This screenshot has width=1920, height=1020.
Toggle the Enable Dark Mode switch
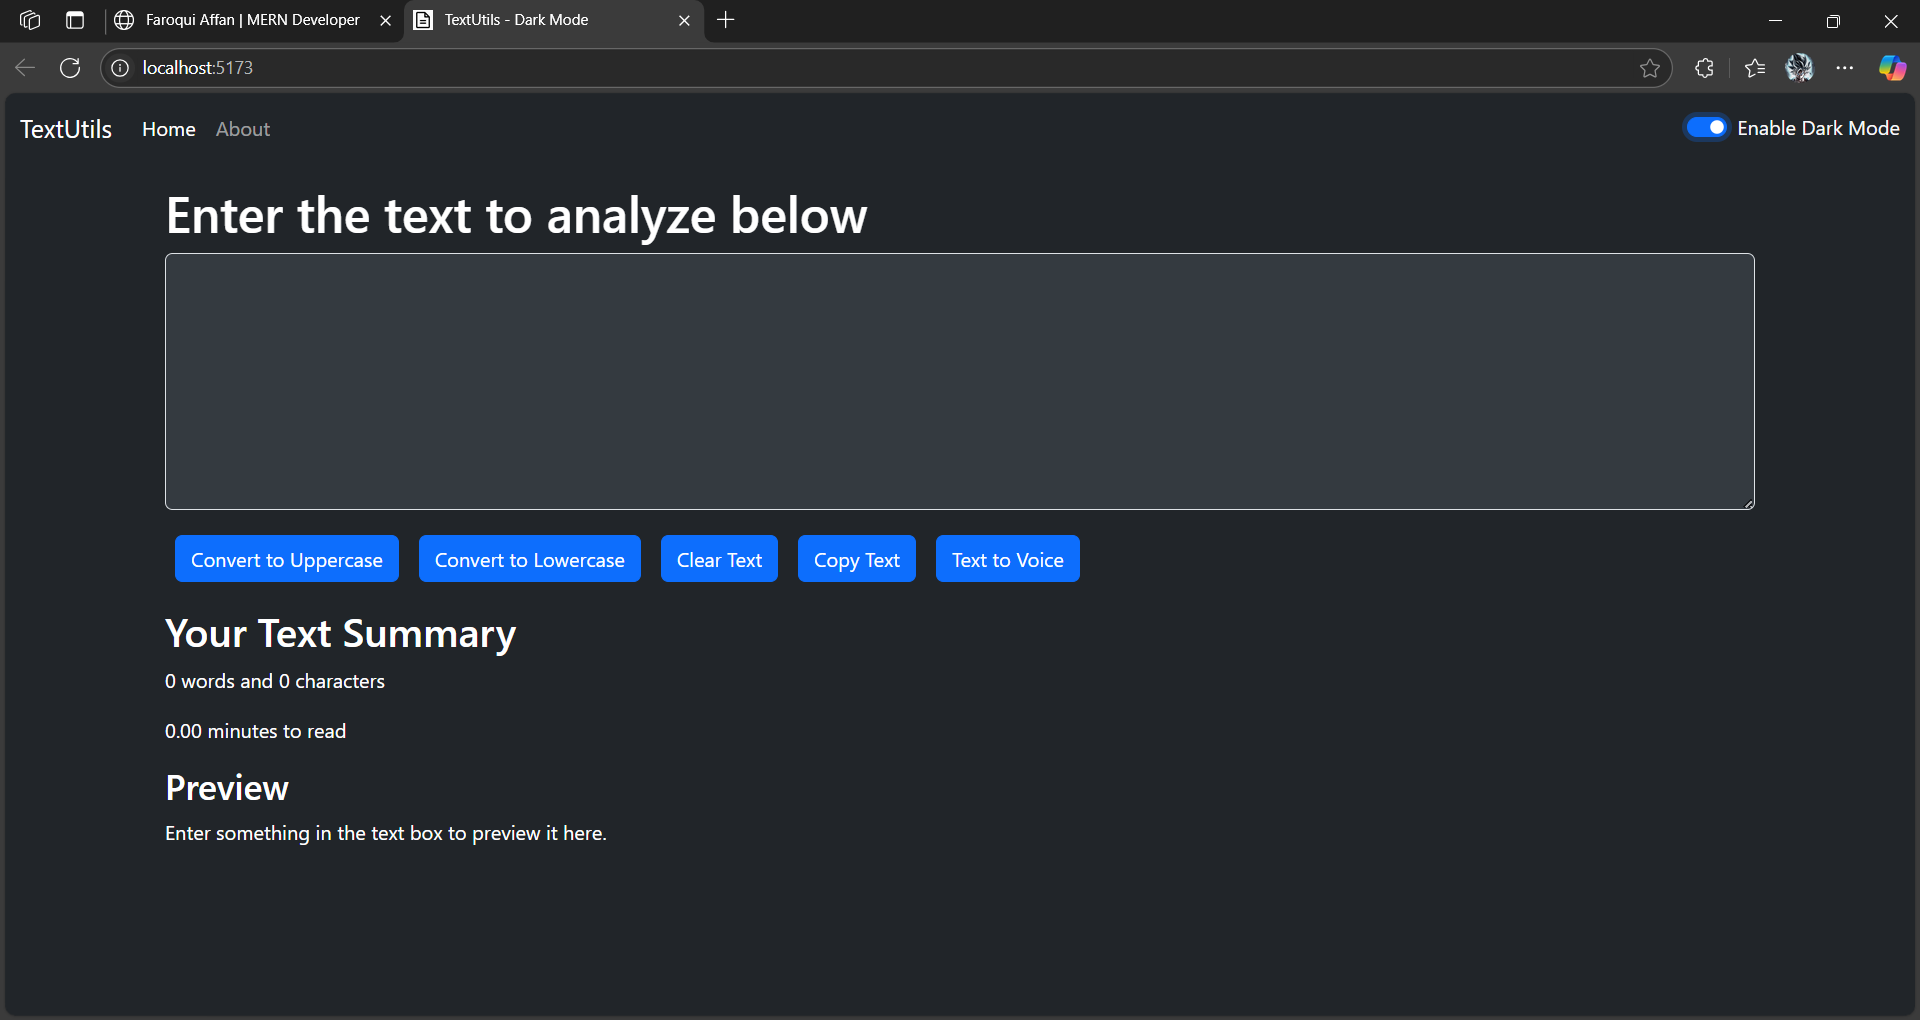1706,128
